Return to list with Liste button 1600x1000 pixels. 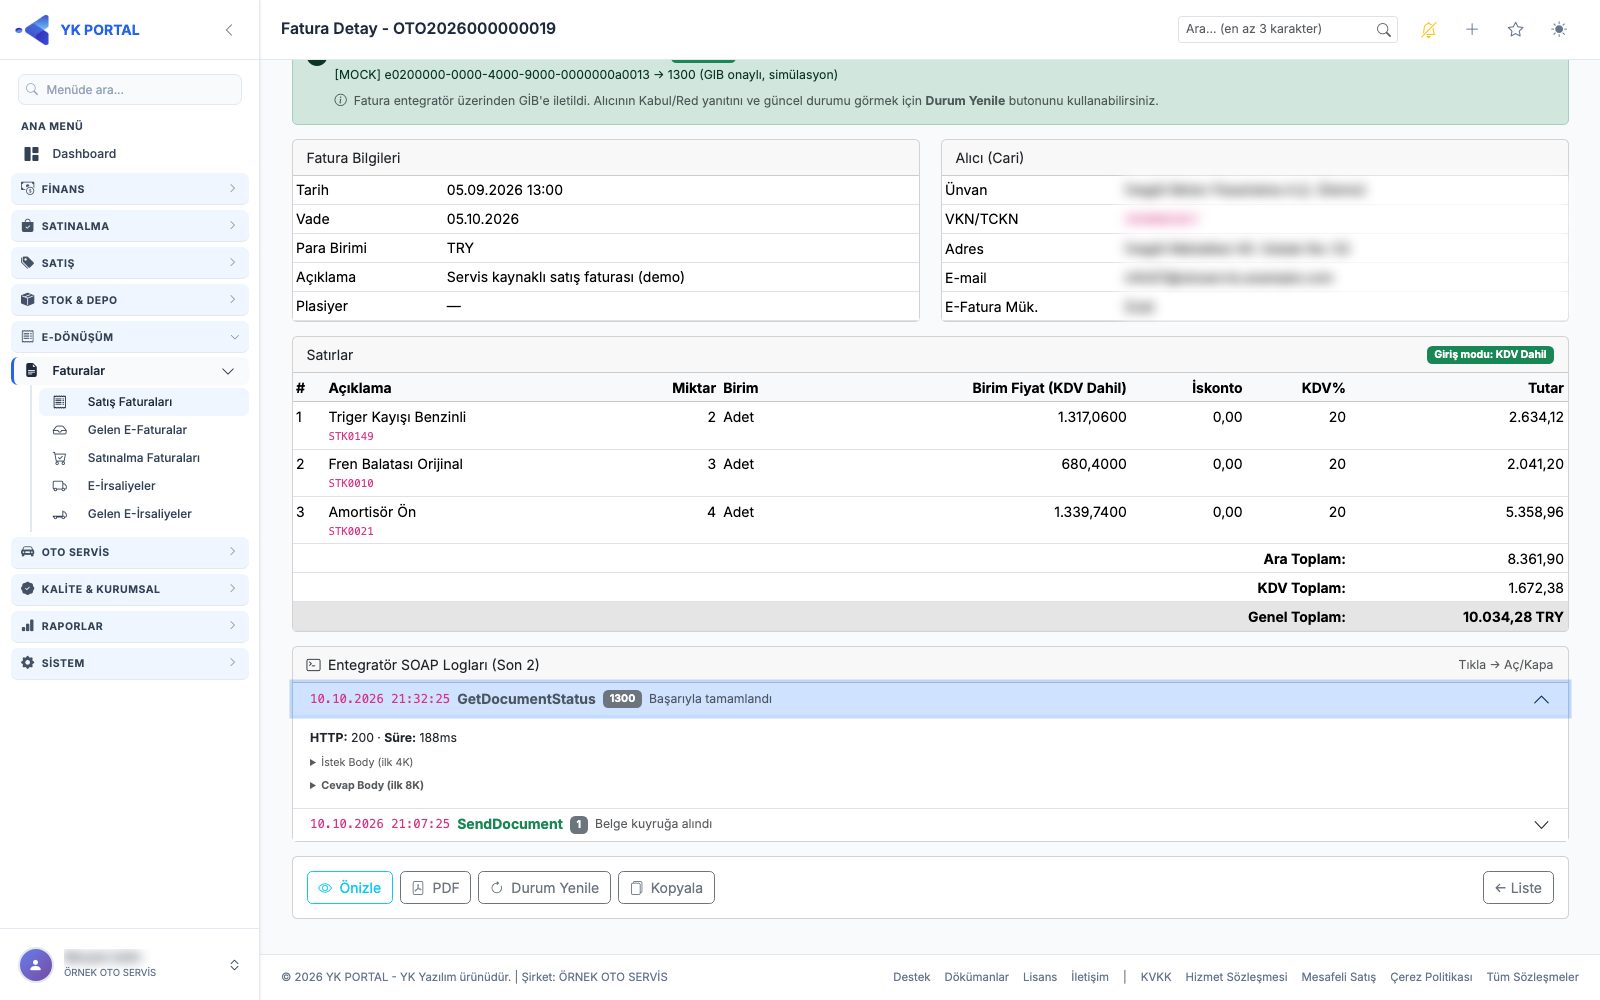pos(1518,888)
